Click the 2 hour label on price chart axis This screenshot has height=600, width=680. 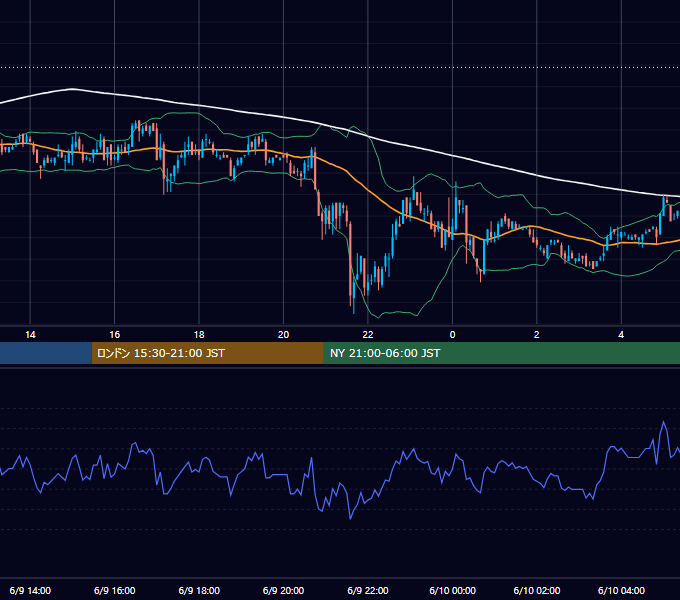(x=536, y=335)
